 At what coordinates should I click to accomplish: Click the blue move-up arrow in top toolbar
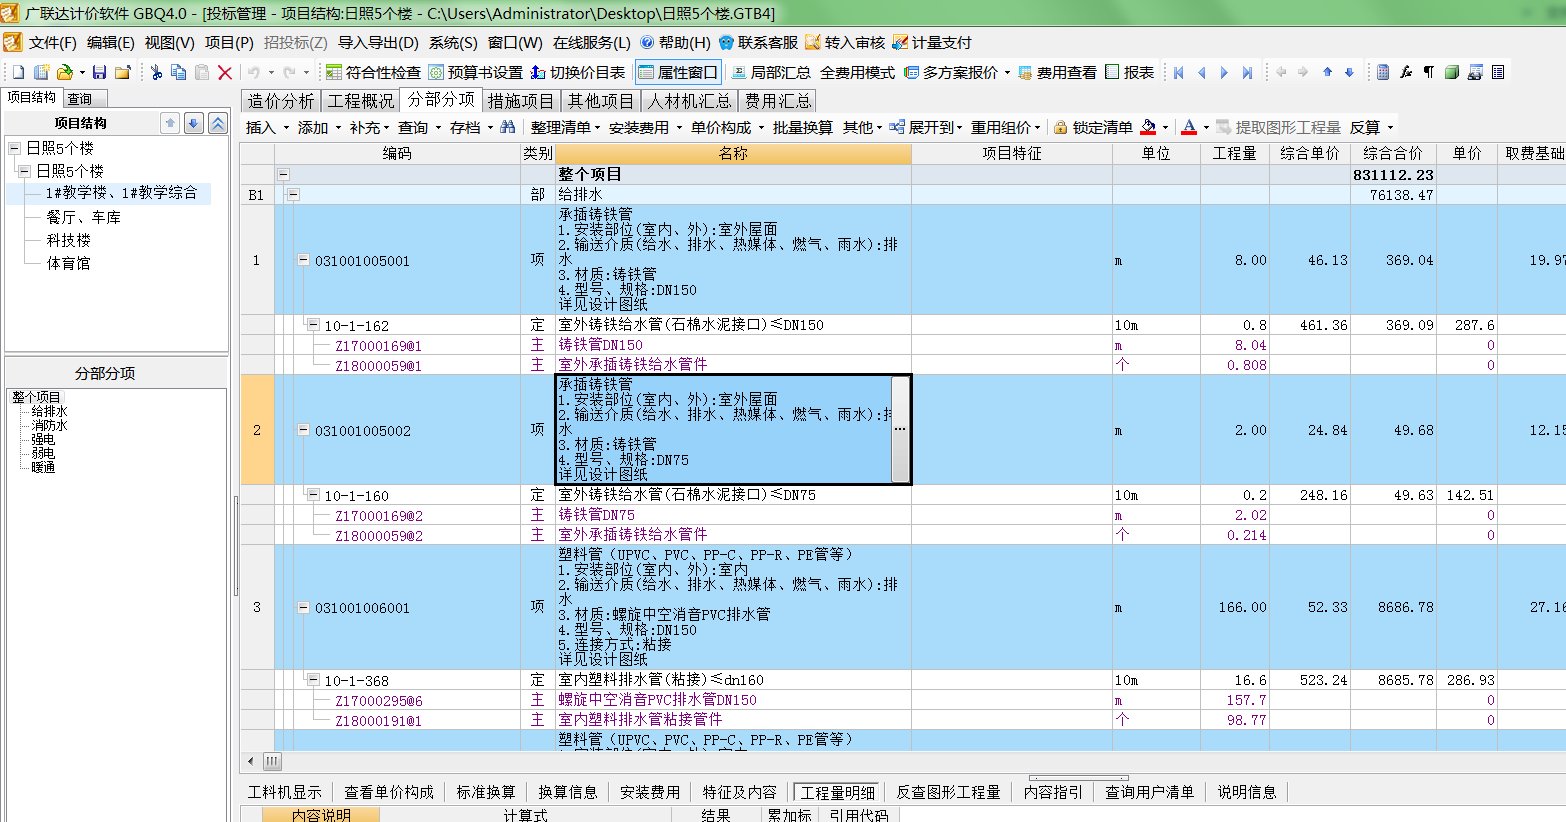(x=1327, y=72)
